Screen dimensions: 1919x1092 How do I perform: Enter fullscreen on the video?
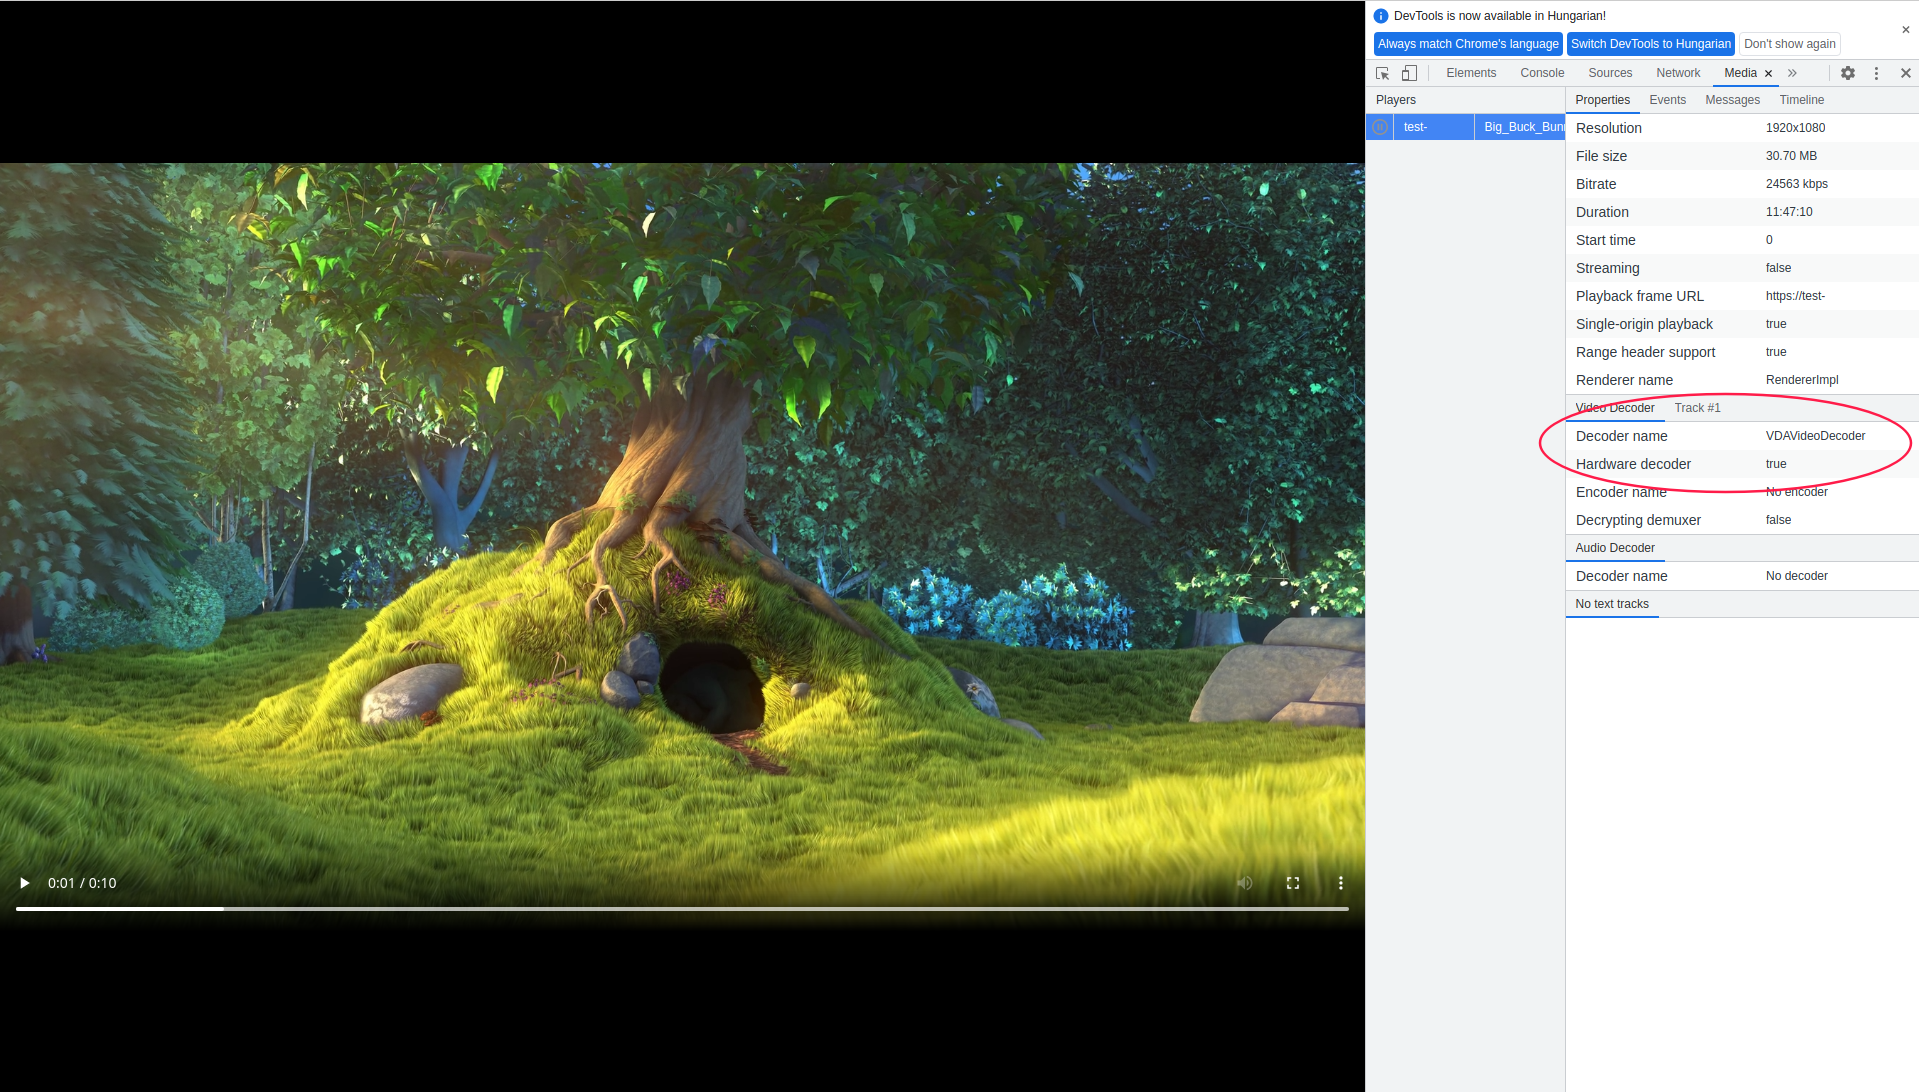tap(1293, 883)
